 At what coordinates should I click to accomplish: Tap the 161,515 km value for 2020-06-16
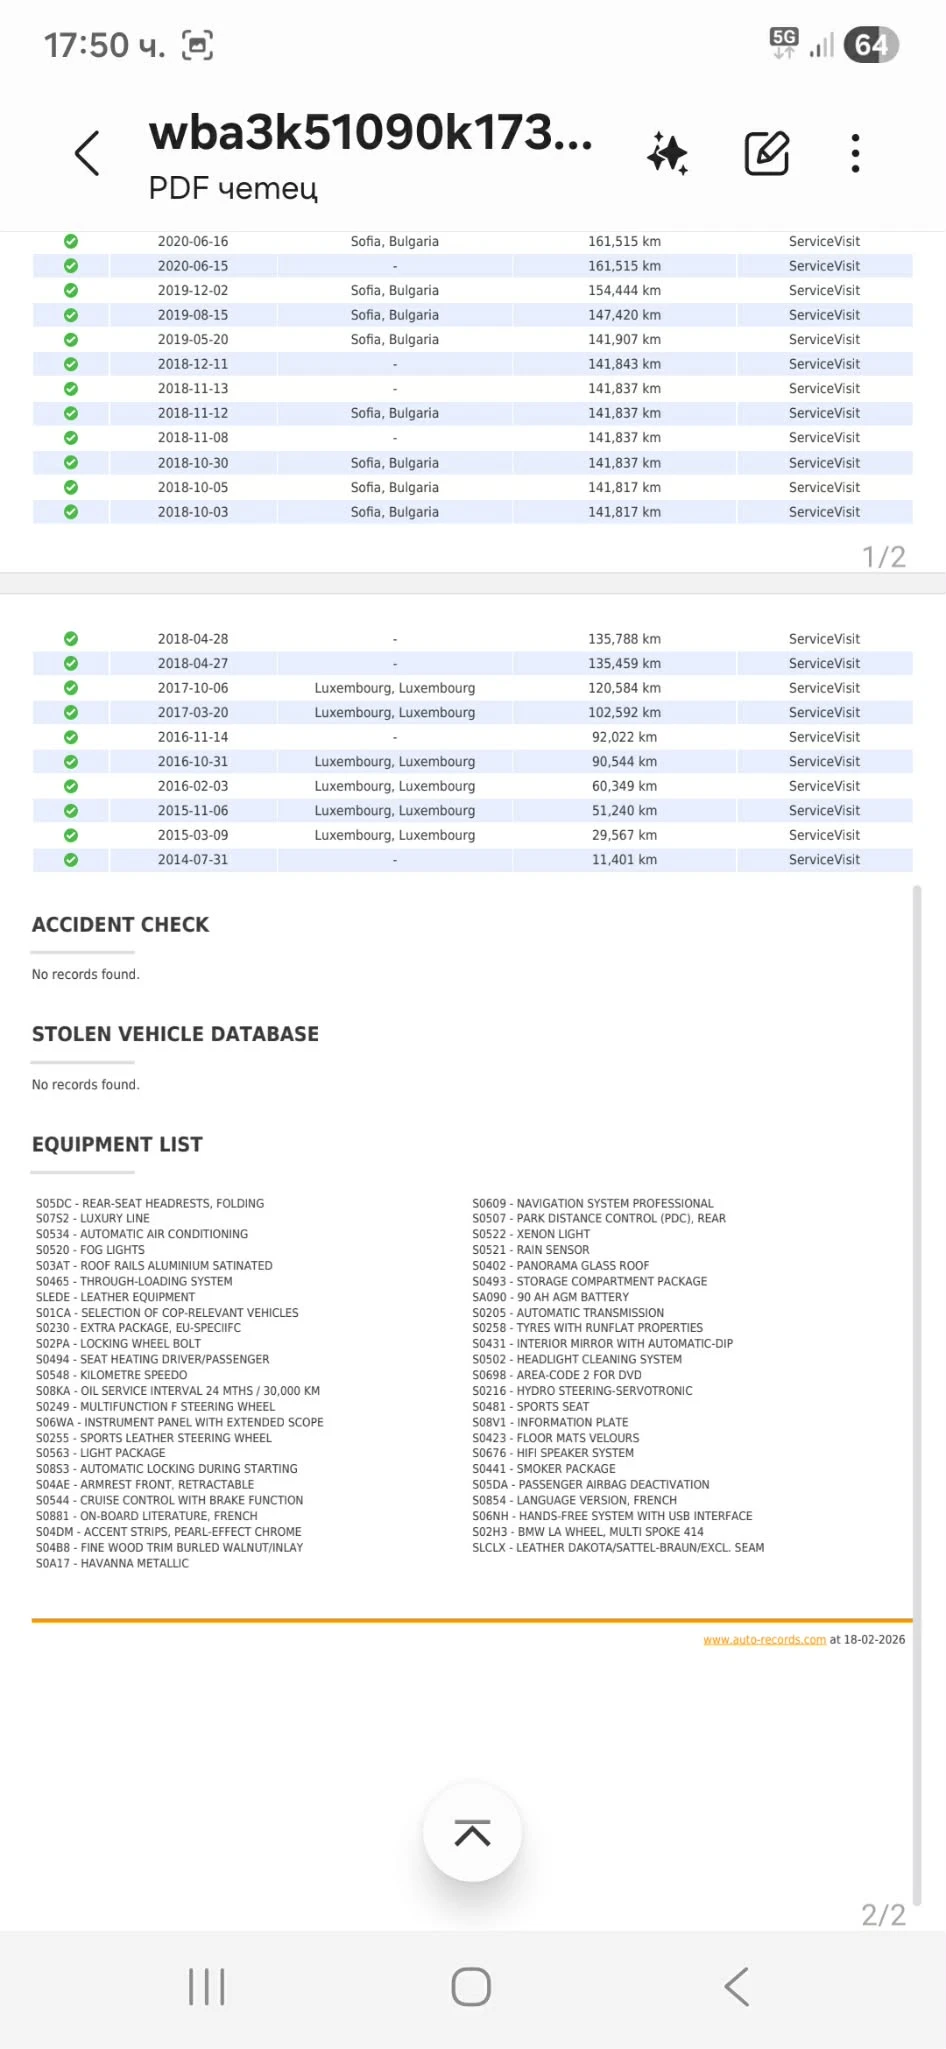(x=624, y=241)
